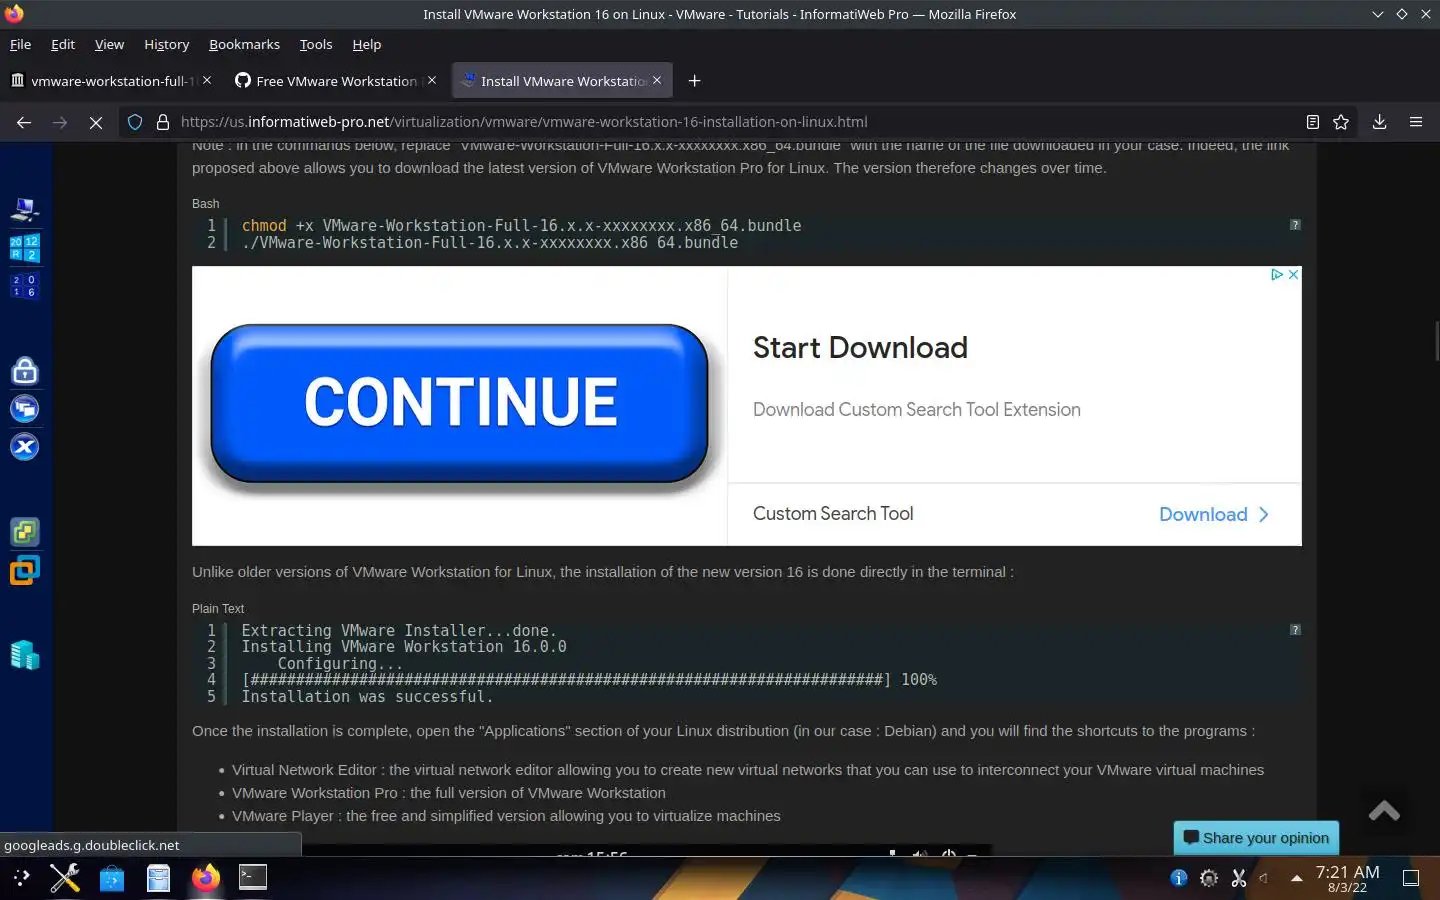Show site security lock information
Screen dimensions: 1440x900
[x=163, y=122]
